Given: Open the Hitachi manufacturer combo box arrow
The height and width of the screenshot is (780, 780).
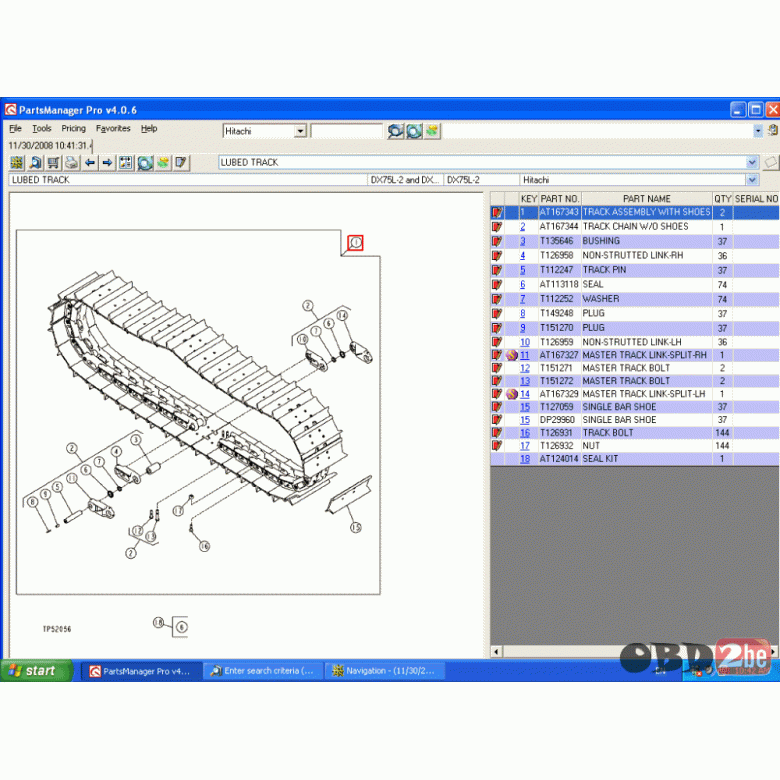Looking at the screenshot, I should [300, 131].
